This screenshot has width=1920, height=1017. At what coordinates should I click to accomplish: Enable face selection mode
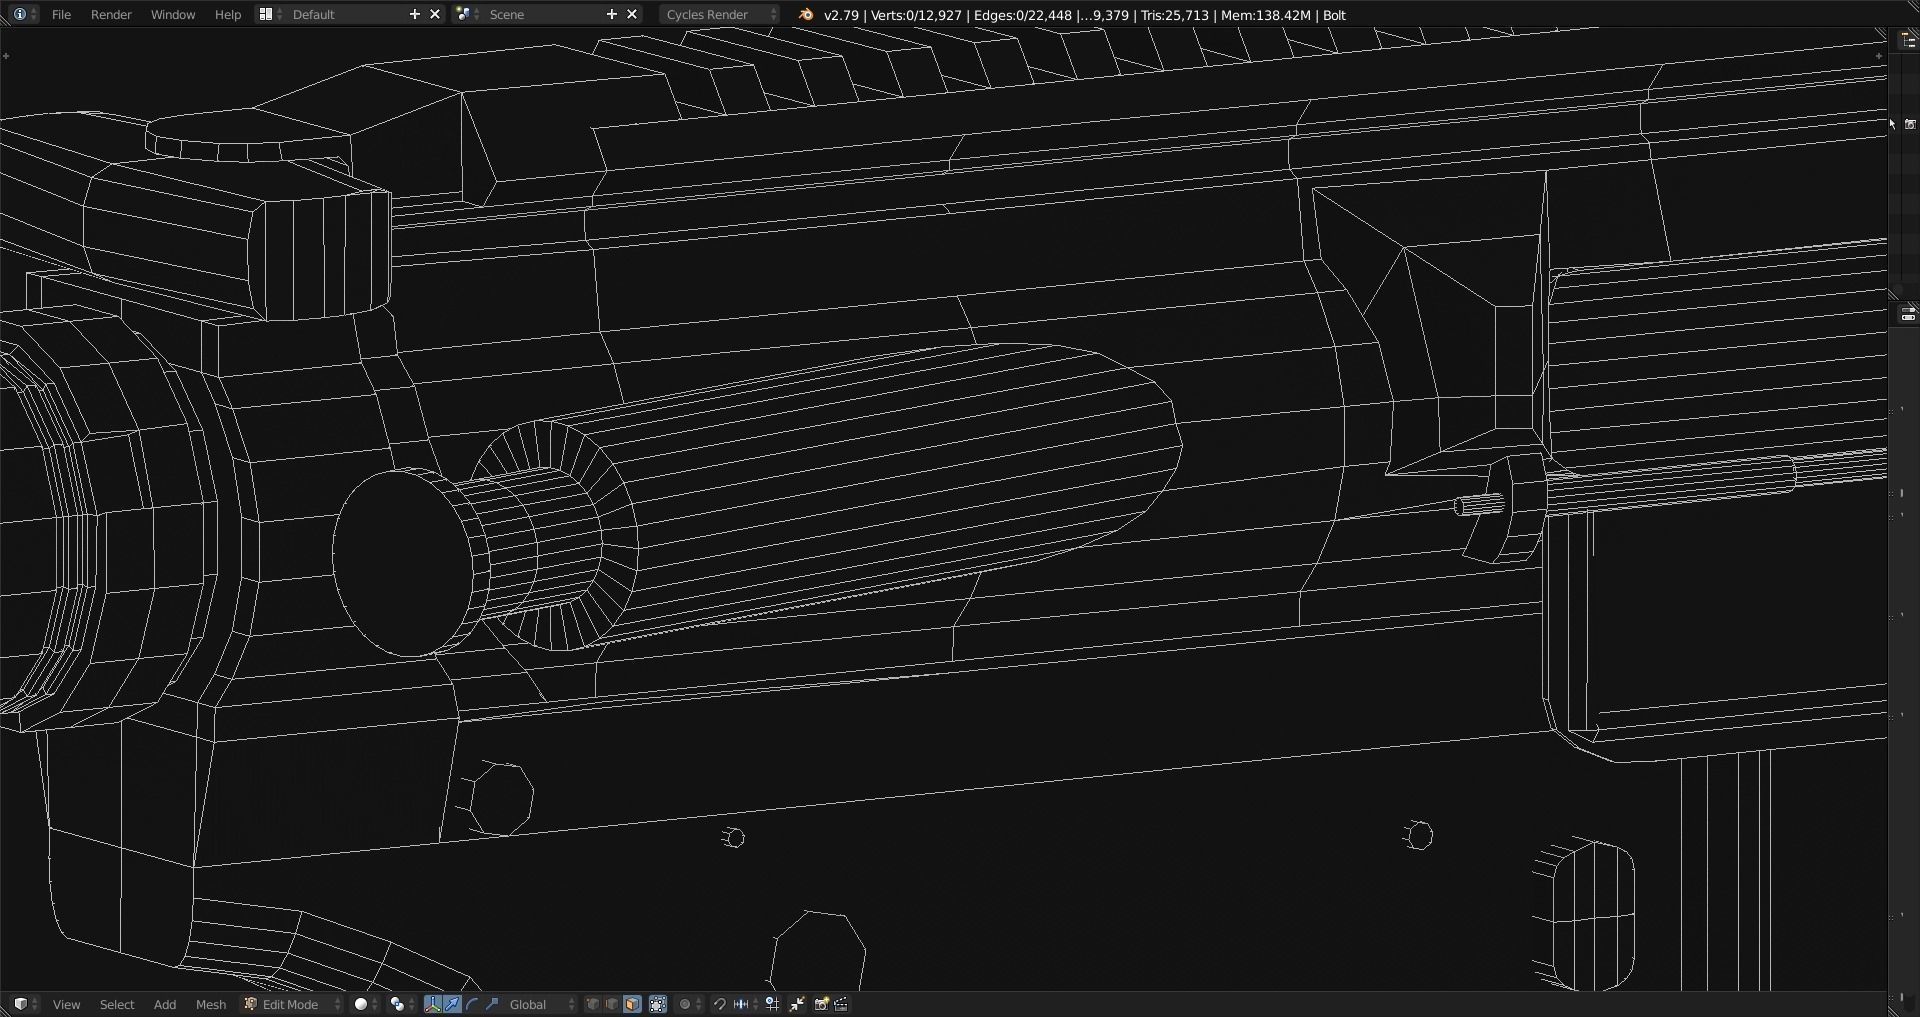click(x=632, y=1004)
